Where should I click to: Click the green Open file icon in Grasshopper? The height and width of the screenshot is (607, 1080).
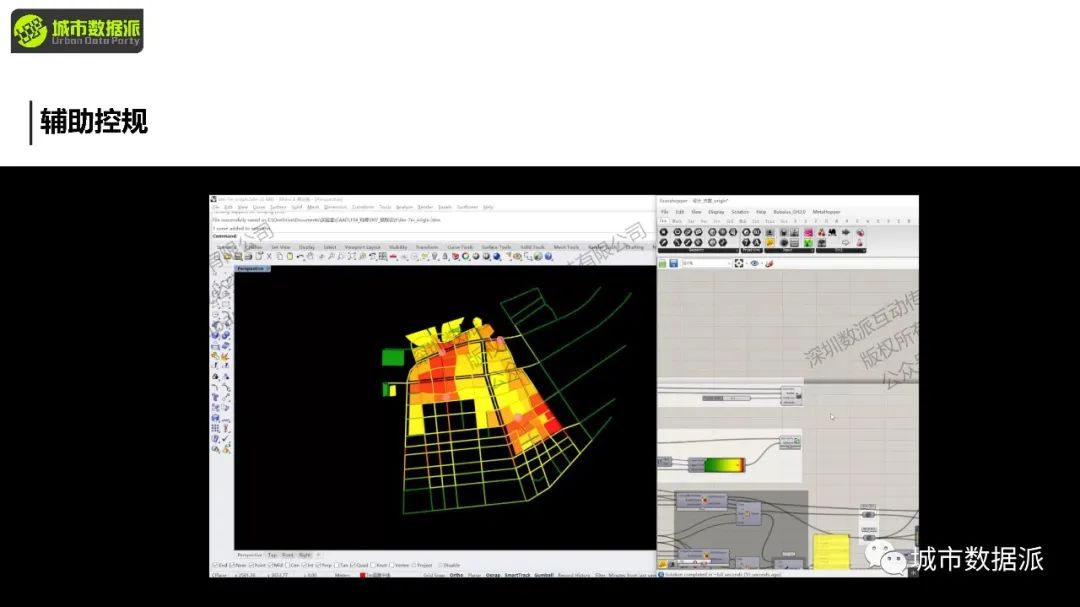(663, 263)
